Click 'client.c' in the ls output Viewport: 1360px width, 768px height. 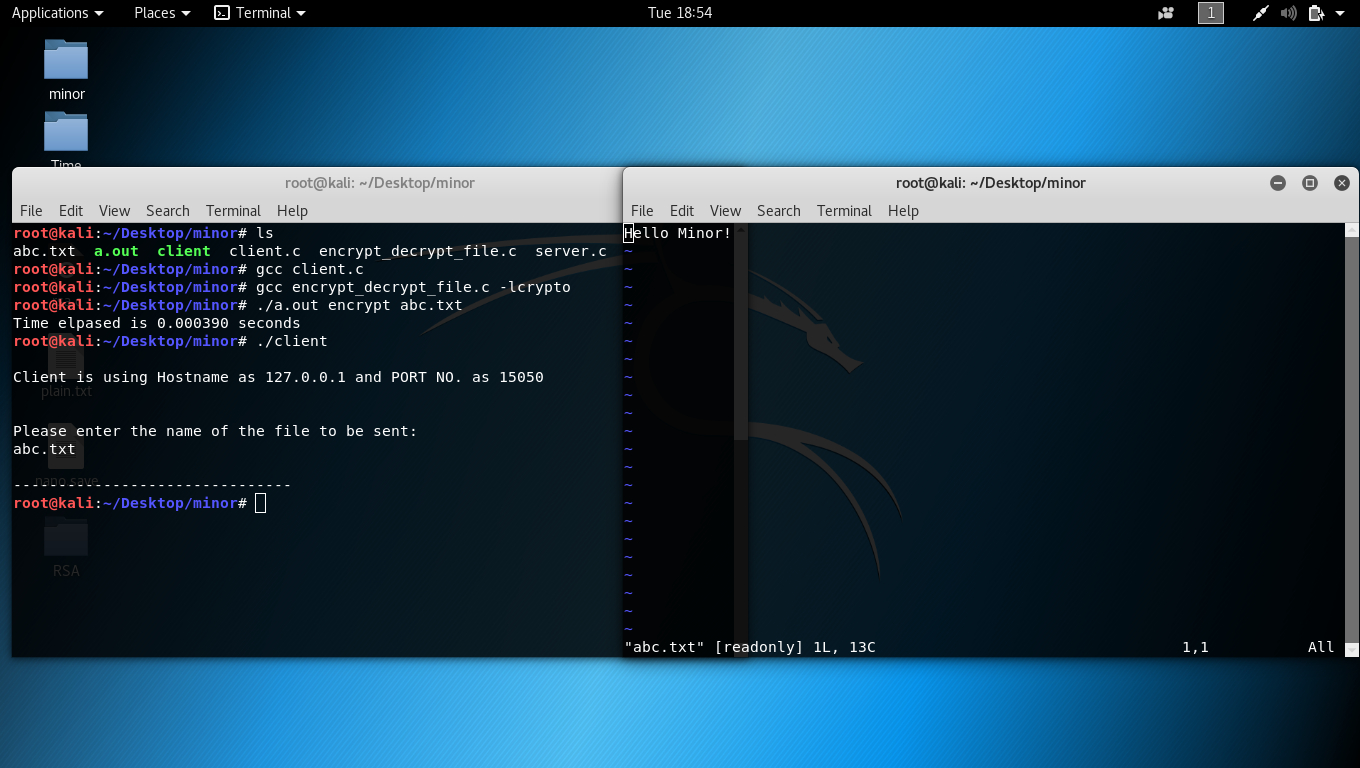pyautogui.click(x=265, y=251)
